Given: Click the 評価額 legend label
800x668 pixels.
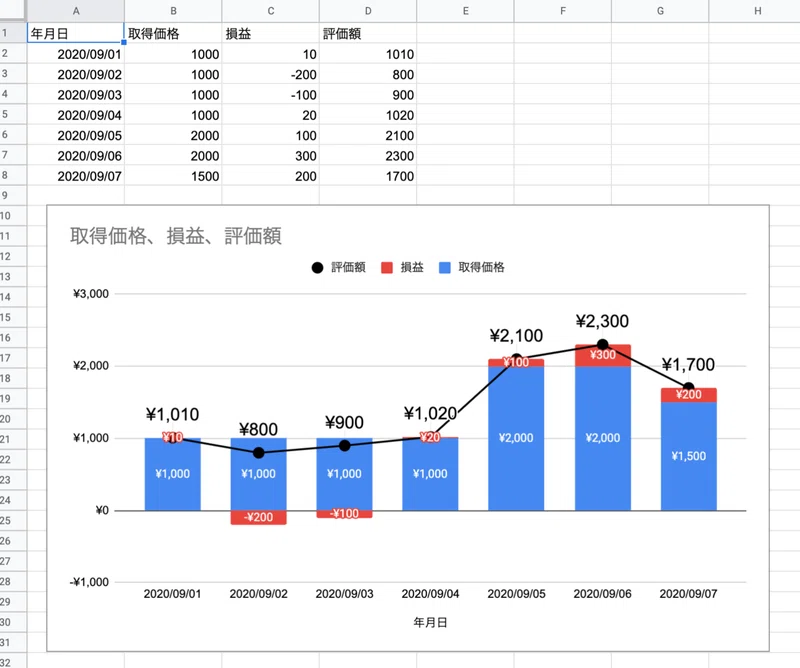Looking at the screenshot, I should point(348,267).
